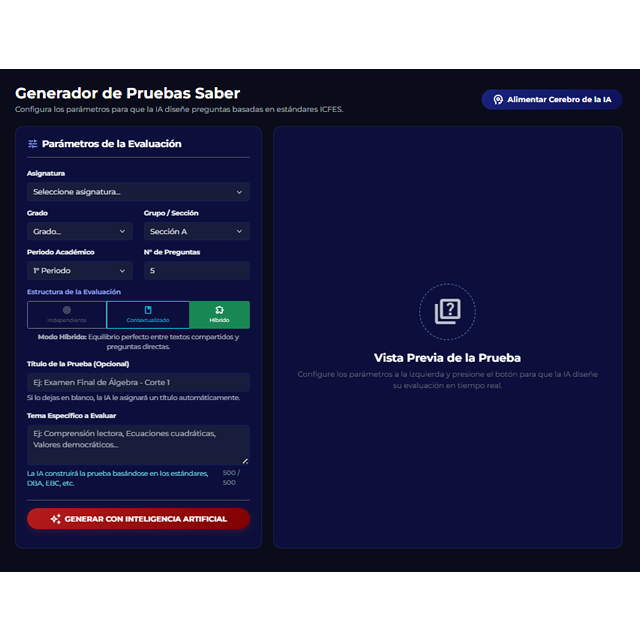Image resolution: width=640 pixels, height=640 pixels.
Task: Click the Tema Específico a Evaluar textarea
Action: click(x=138, y=445)
